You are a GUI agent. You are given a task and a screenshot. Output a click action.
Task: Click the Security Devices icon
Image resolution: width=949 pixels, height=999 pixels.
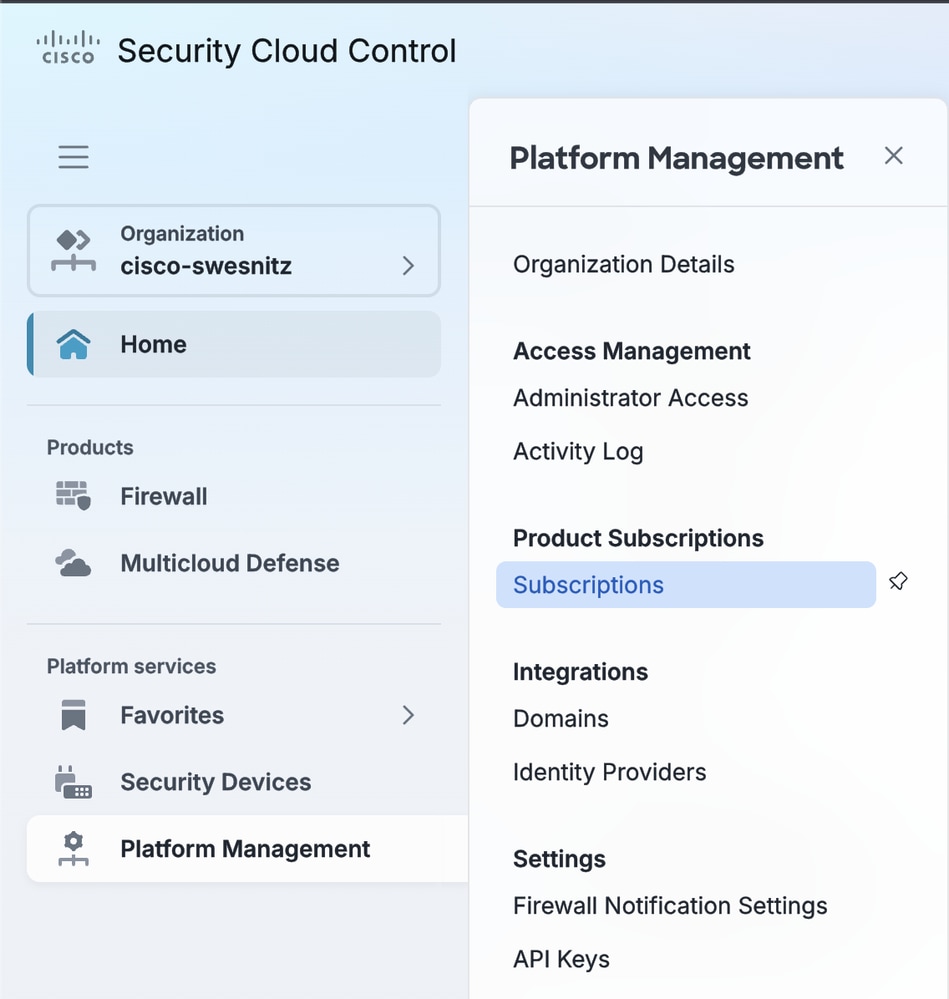click(73, 782)
